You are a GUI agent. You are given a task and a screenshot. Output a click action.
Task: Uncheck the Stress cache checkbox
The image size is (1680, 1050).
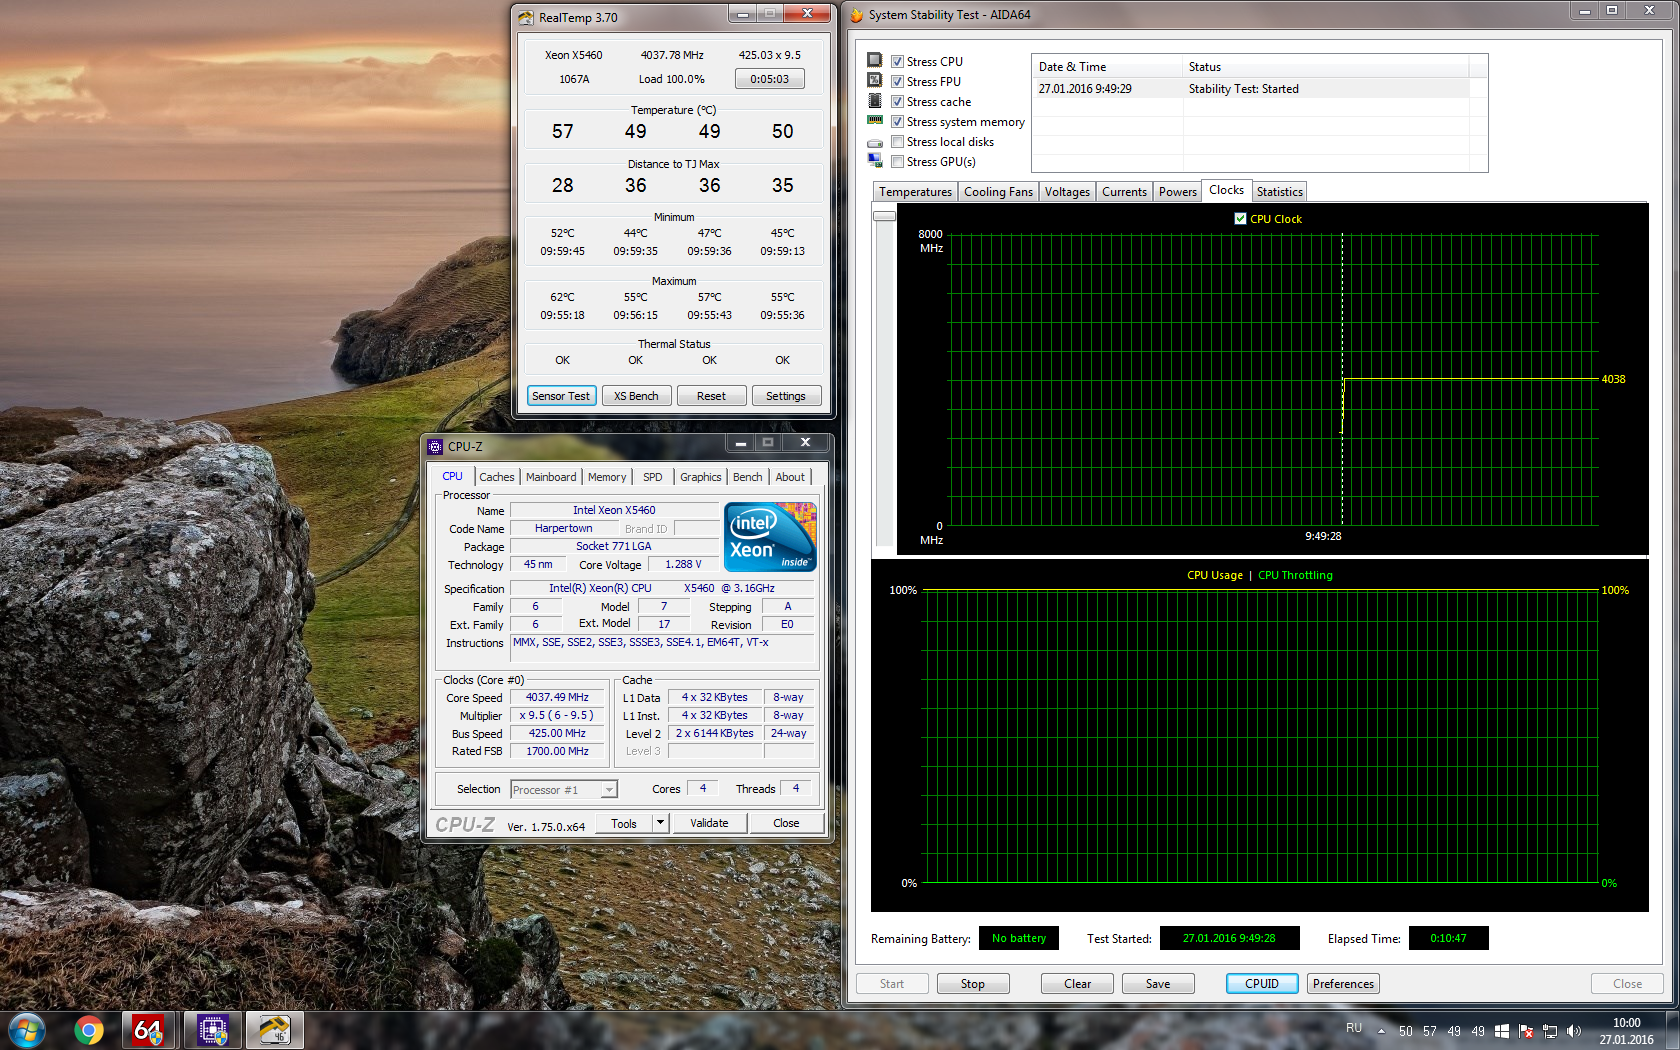pos(897,101)
